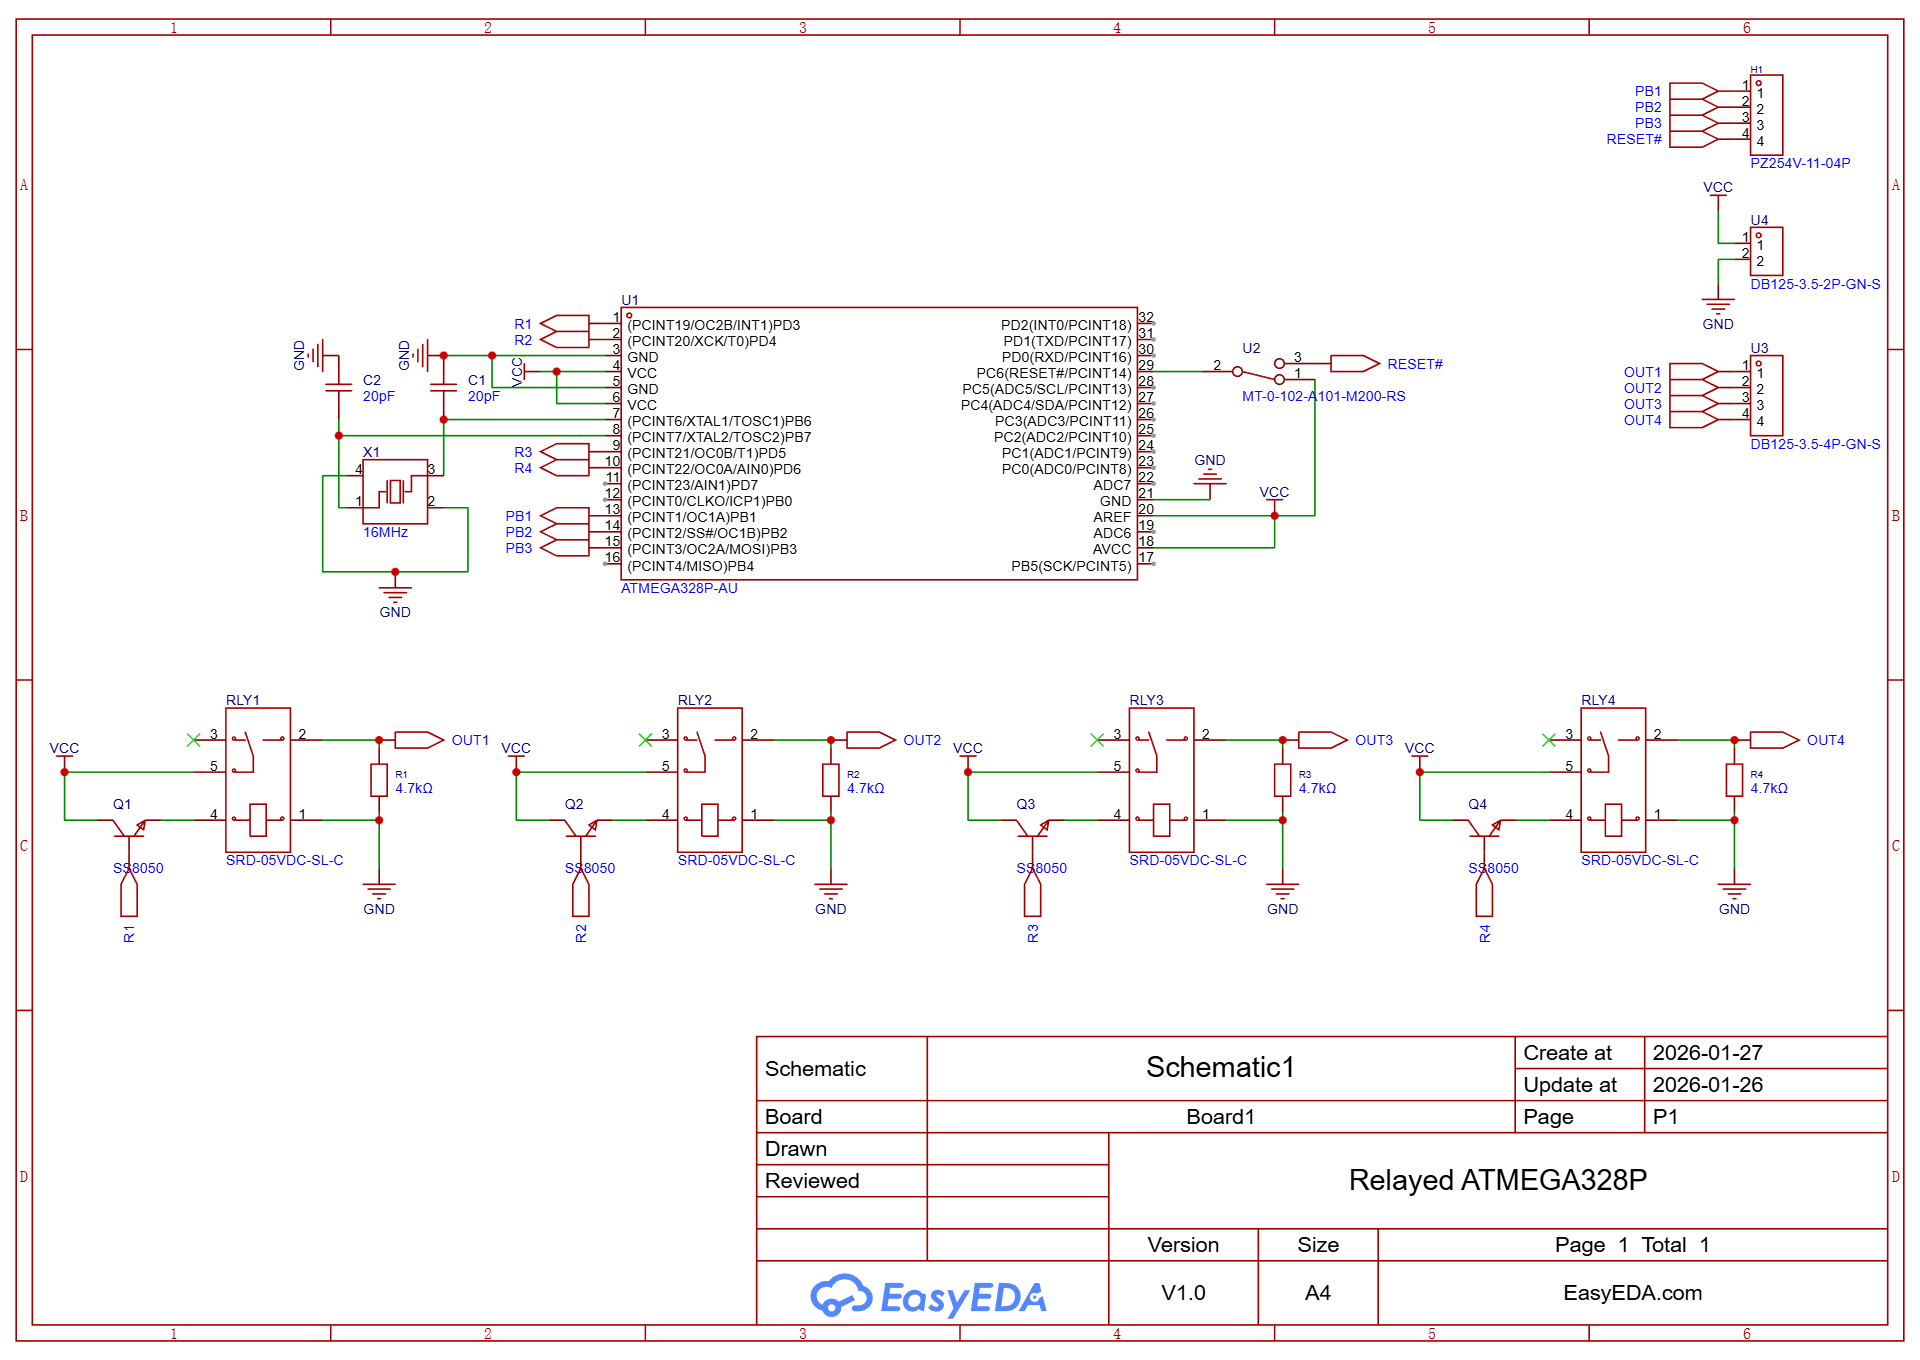Image resolution: width=1920 pixels, height=1360 pixels.
Task: Click the U3 four-pin terminal symbol
Action: [x=1766, y=395]
